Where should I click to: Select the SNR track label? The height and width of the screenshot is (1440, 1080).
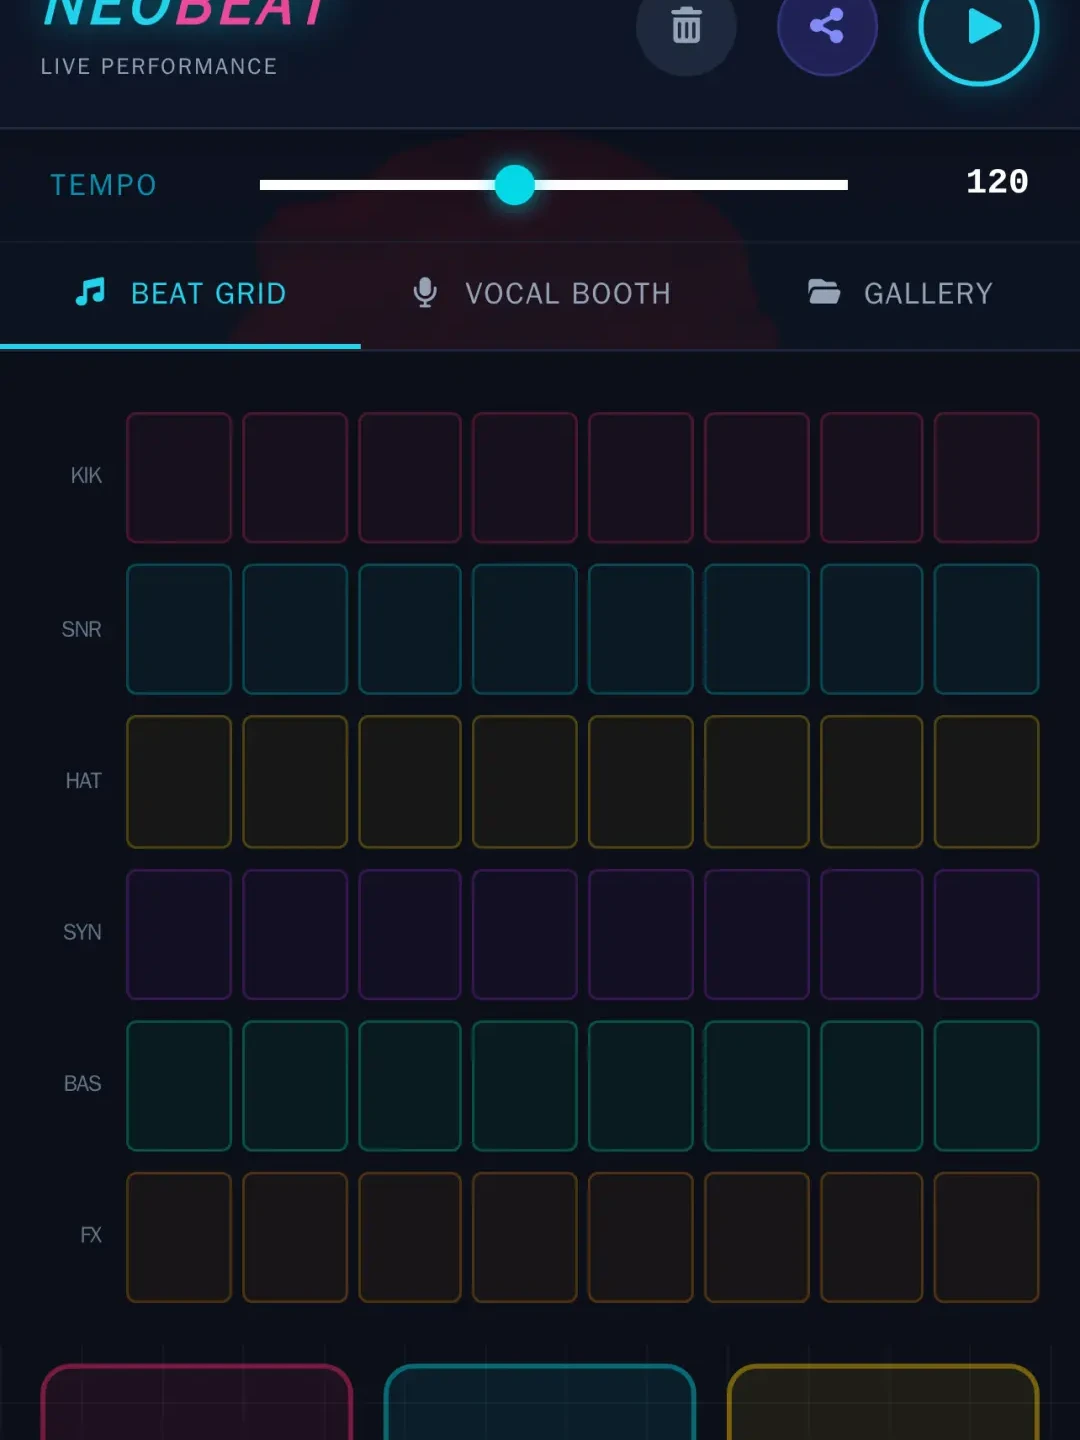pos(82,629)
